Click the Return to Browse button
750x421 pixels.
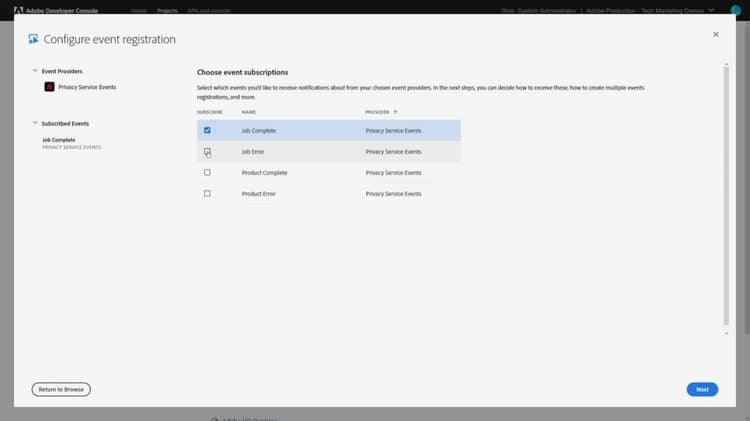(61, 389)
